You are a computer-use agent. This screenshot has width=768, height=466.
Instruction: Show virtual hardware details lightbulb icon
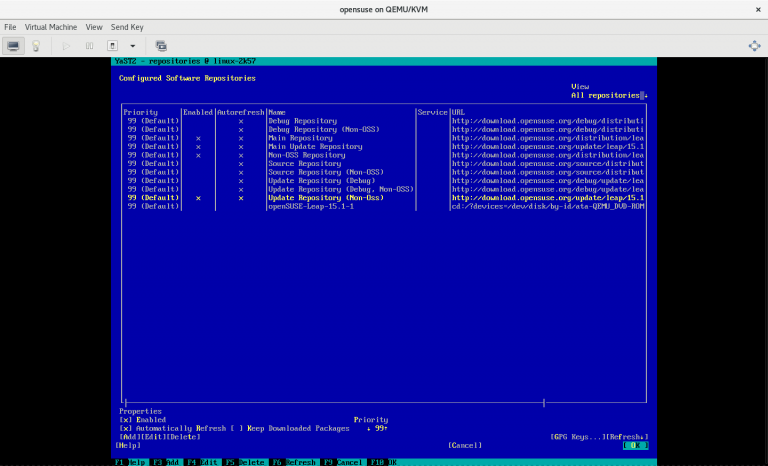[36, 46]
